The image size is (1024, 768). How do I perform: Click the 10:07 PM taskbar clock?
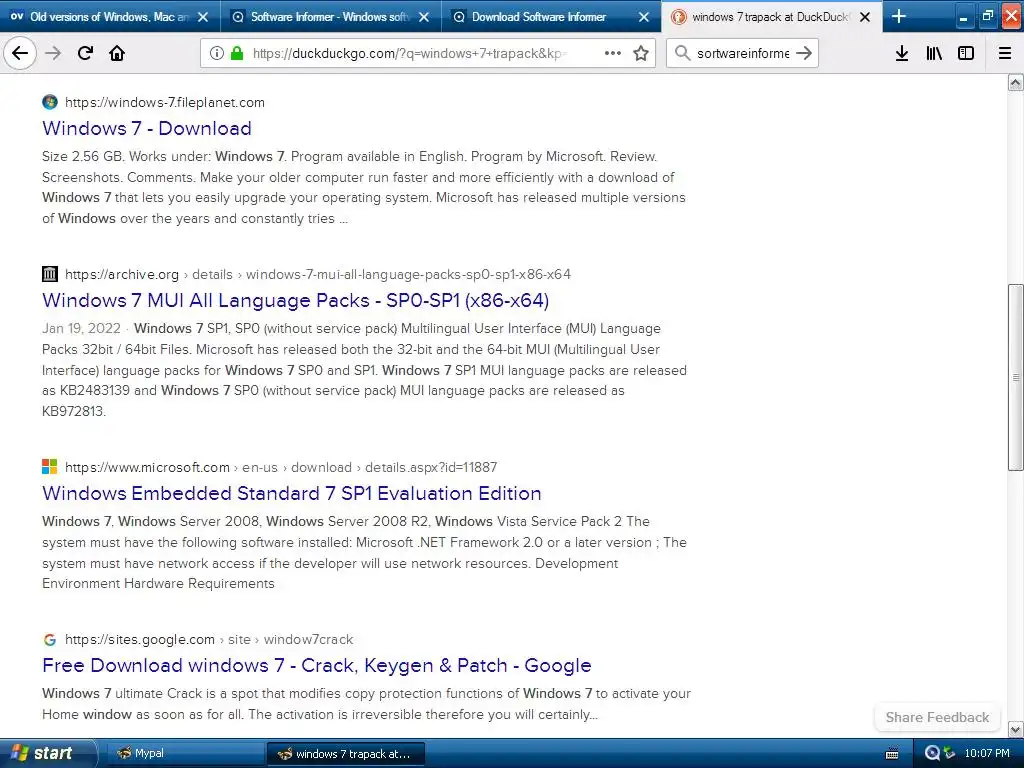click(x=987, y=754)
